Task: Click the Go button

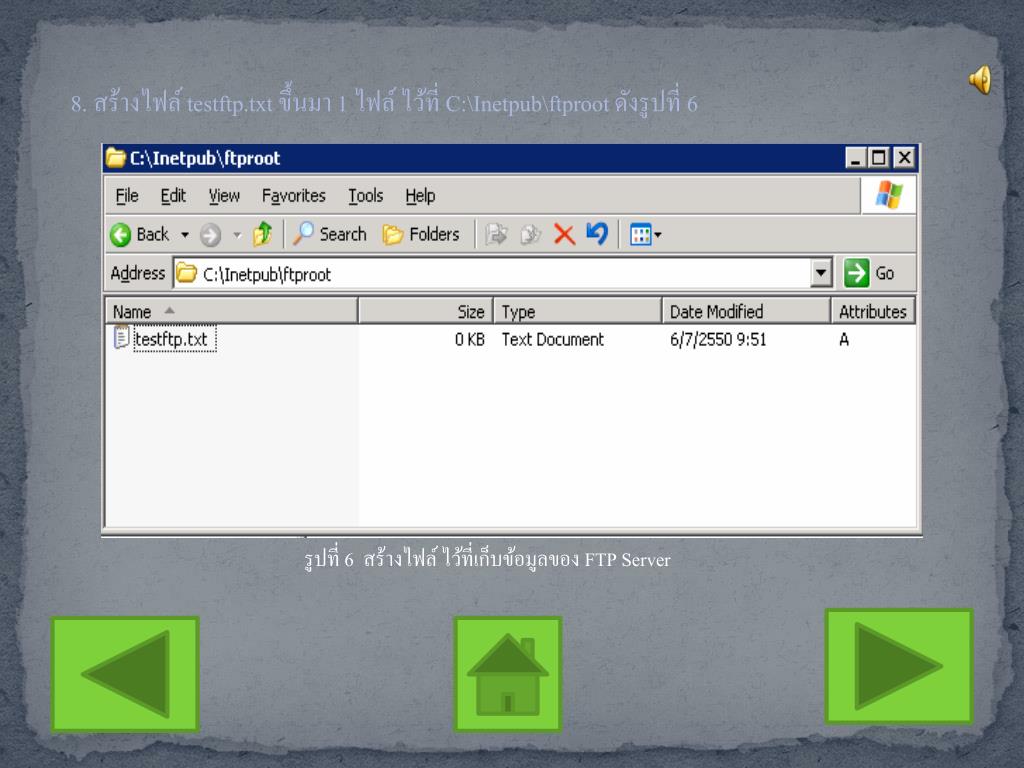Action: (x=871, y=273)
